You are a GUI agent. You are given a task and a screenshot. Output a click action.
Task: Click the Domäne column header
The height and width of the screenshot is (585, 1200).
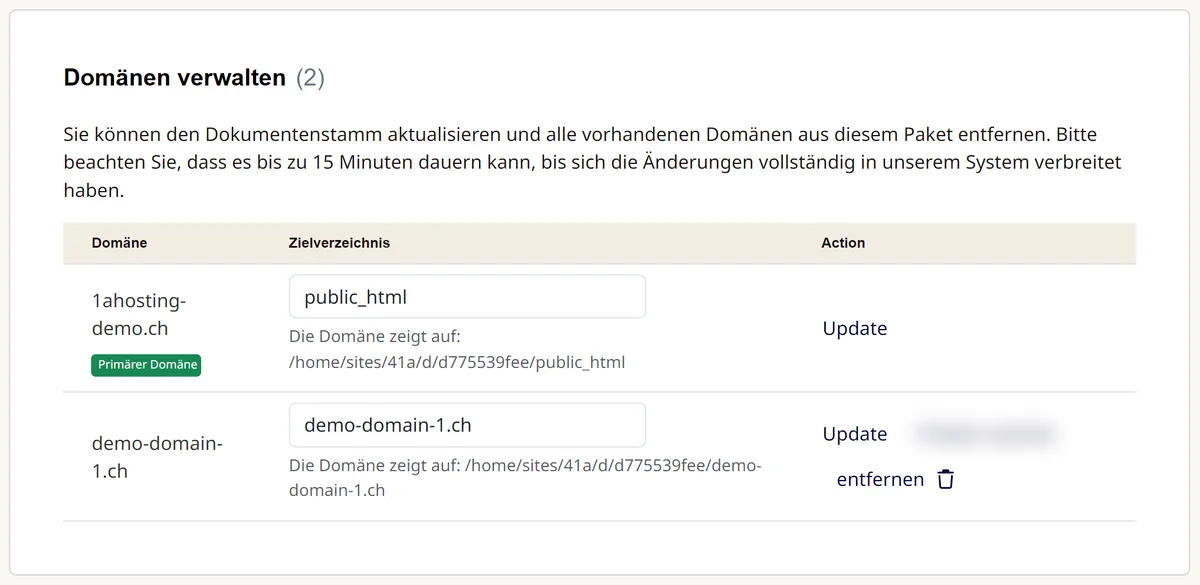[119, 243]
